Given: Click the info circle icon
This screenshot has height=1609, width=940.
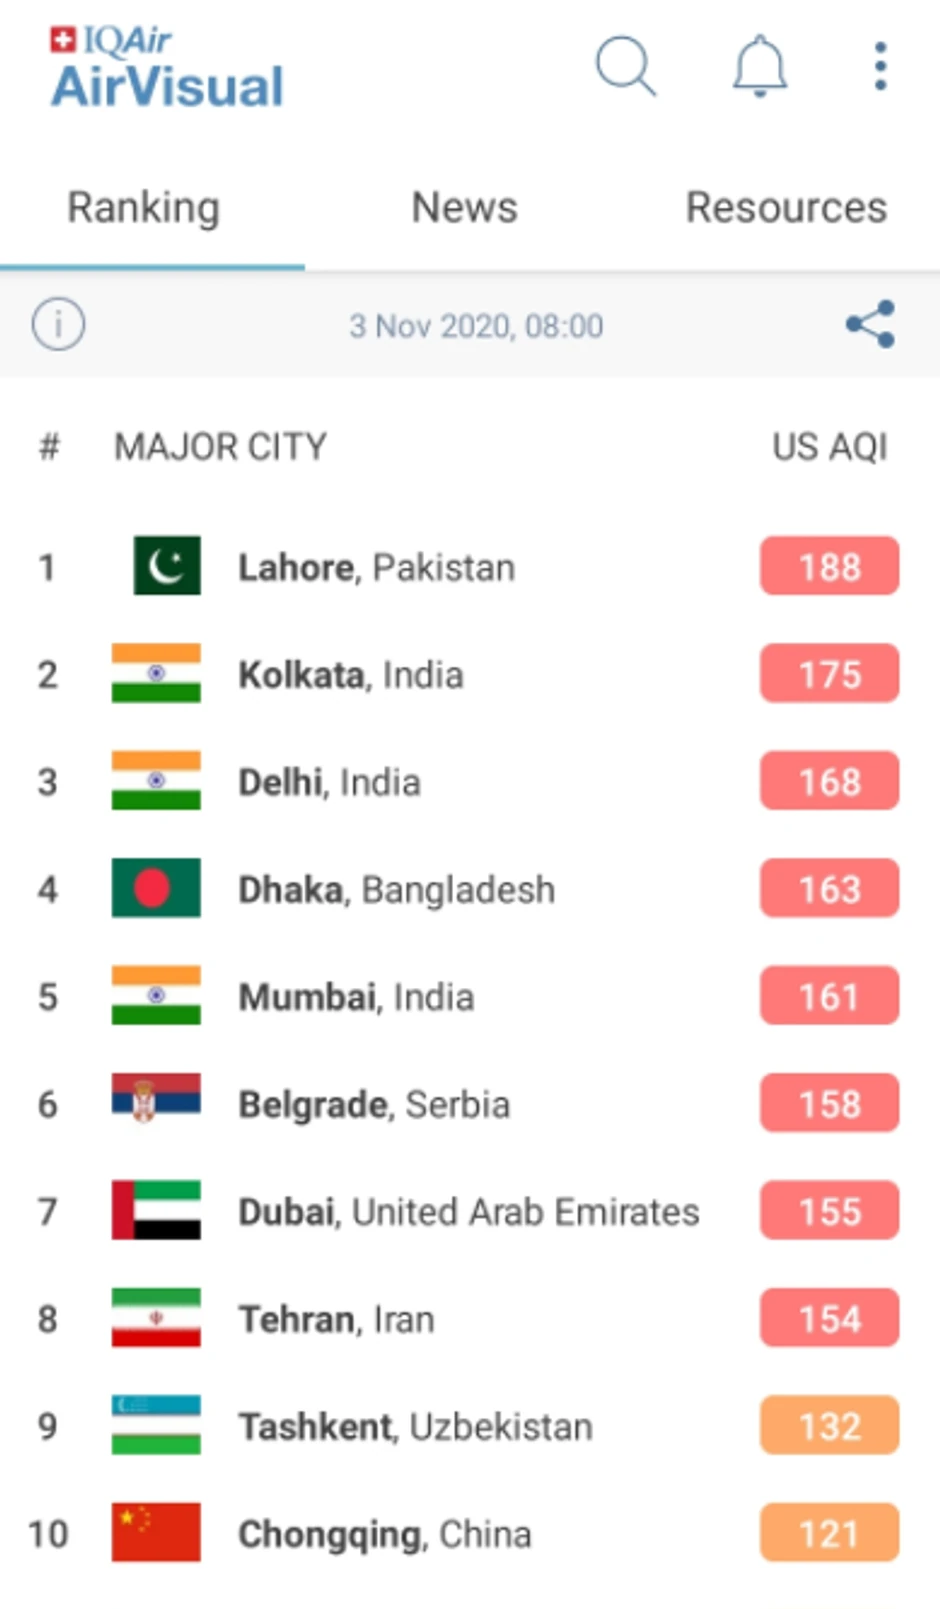Looking at the screenshot, I should [58, 325].
